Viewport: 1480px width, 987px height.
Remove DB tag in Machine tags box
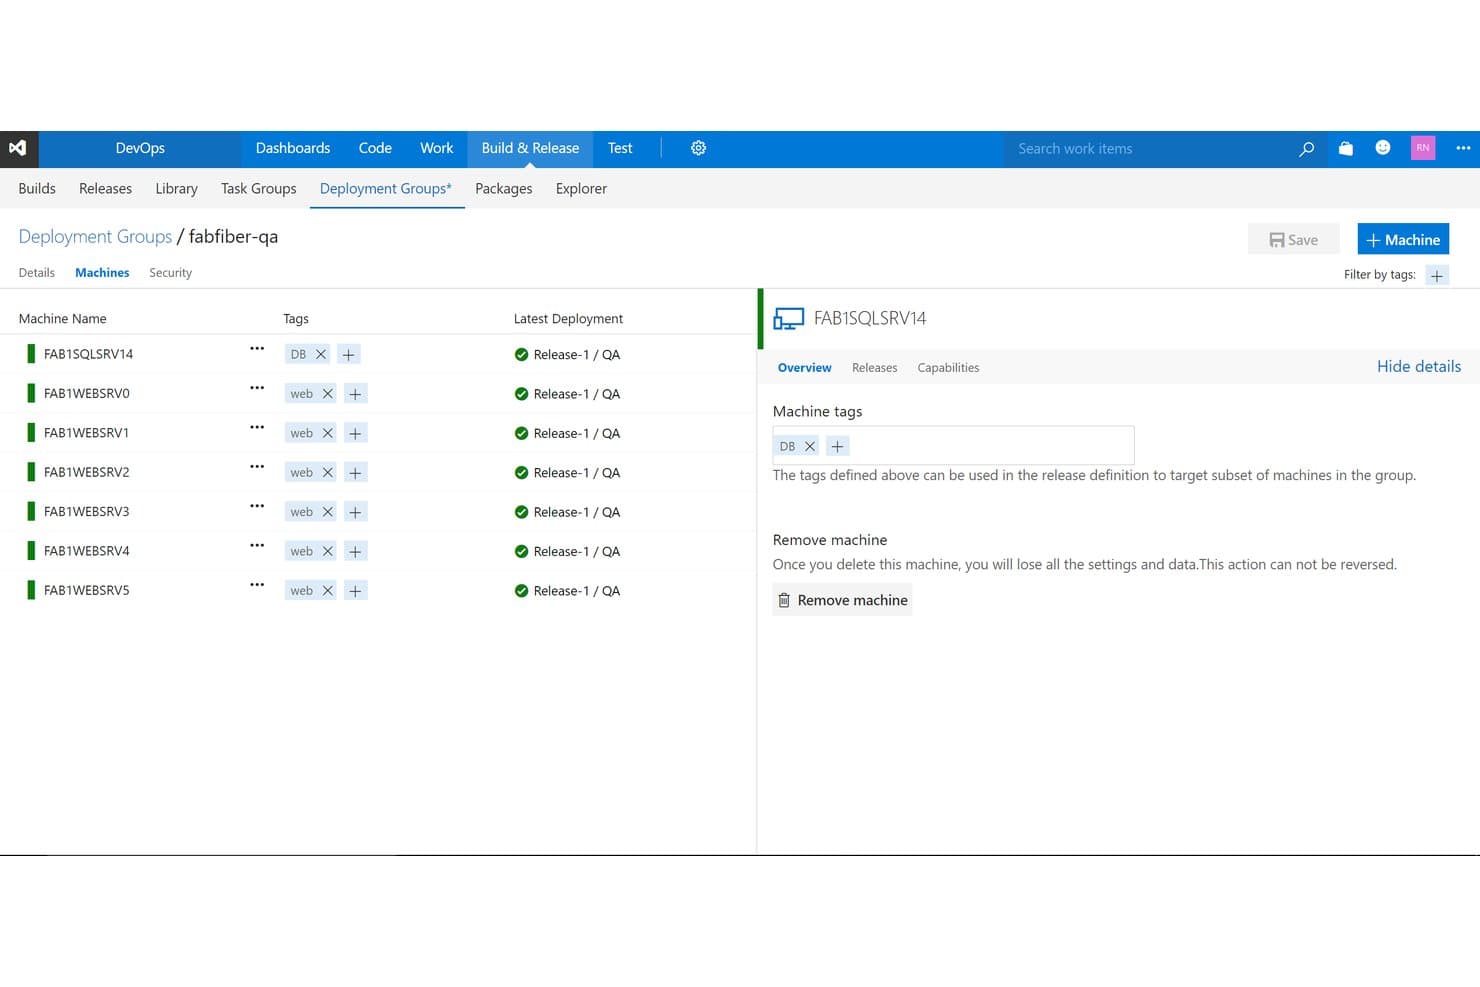tap(810, 446)
